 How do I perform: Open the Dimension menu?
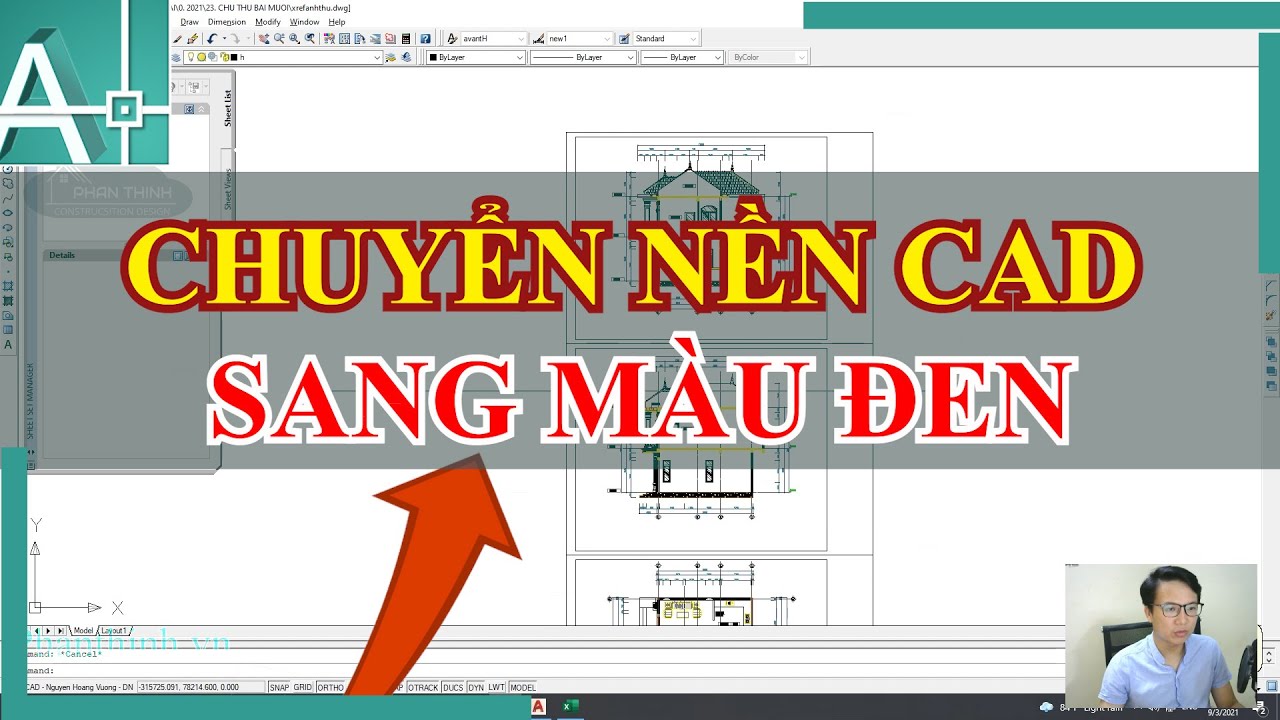[x=227, y=22]
